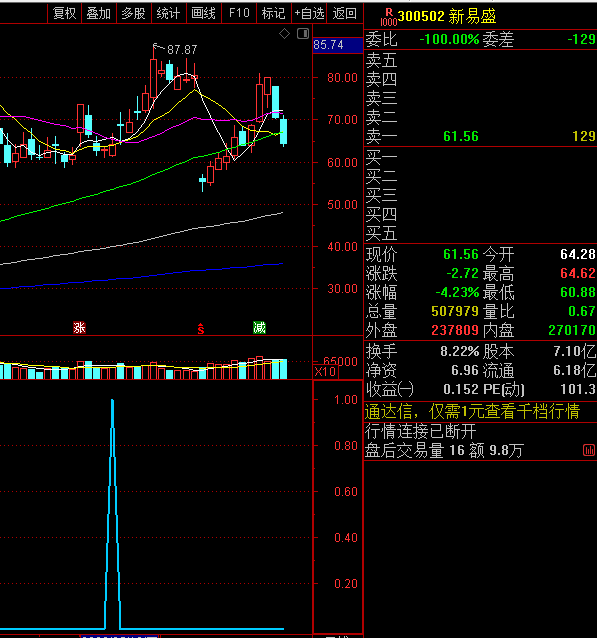Open the 统计 statistics tool
The image size is (597, 638).
coord(168,13)
